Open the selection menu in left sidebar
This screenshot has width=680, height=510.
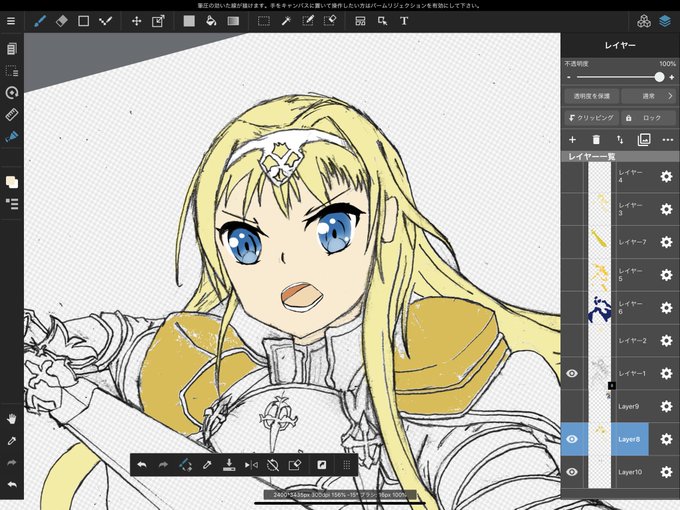click(x=12, y=71)
